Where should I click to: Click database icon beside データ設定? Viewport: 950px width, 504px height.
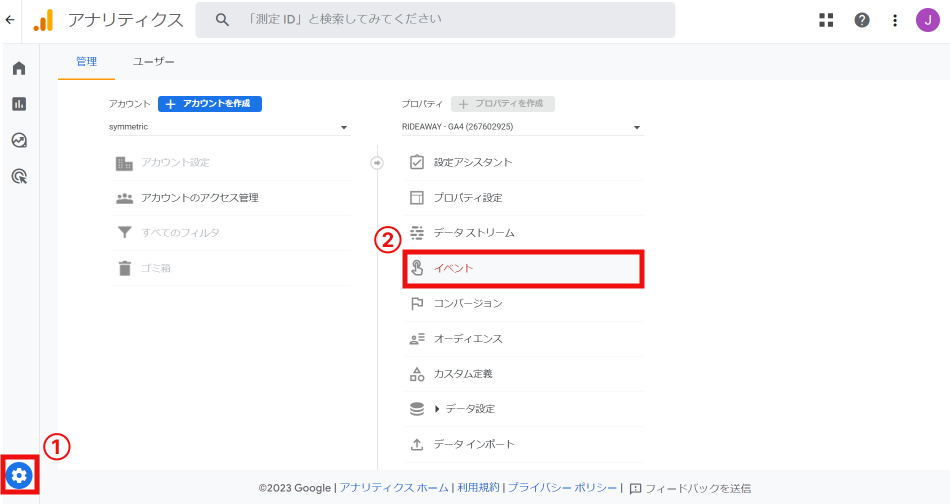(417, 409)
